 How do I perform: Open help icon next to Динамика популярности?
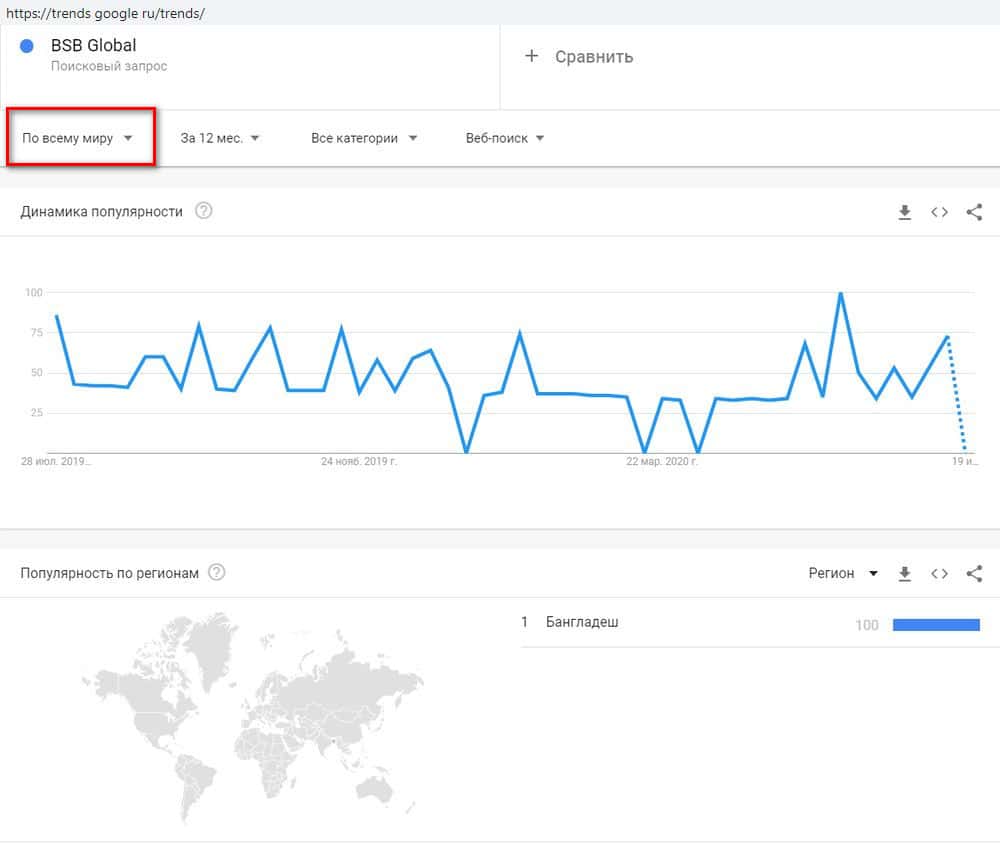(x=204, y=211)
